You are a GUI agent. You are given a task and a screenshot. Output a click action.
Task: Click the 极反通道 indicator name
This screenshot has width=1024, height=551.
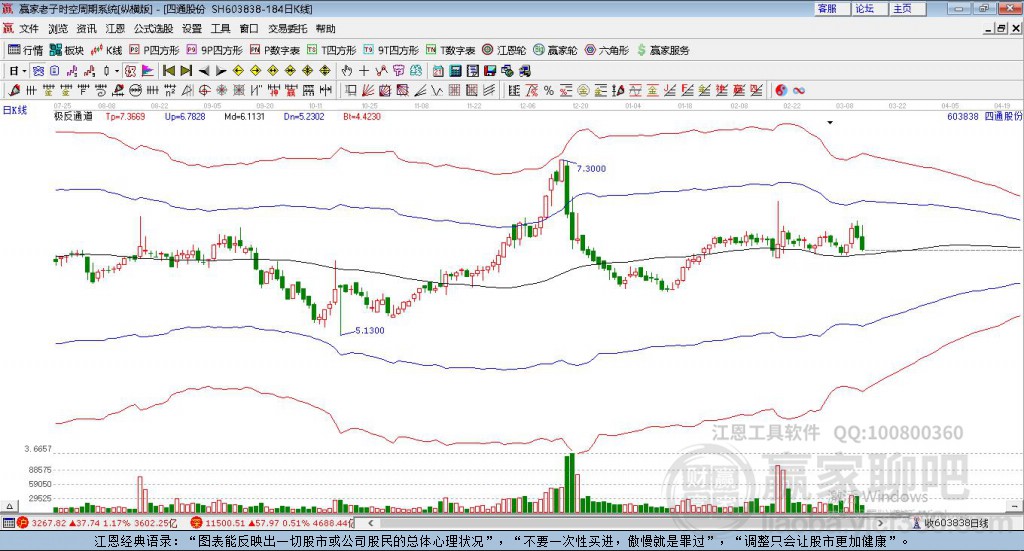click(73, 116)
